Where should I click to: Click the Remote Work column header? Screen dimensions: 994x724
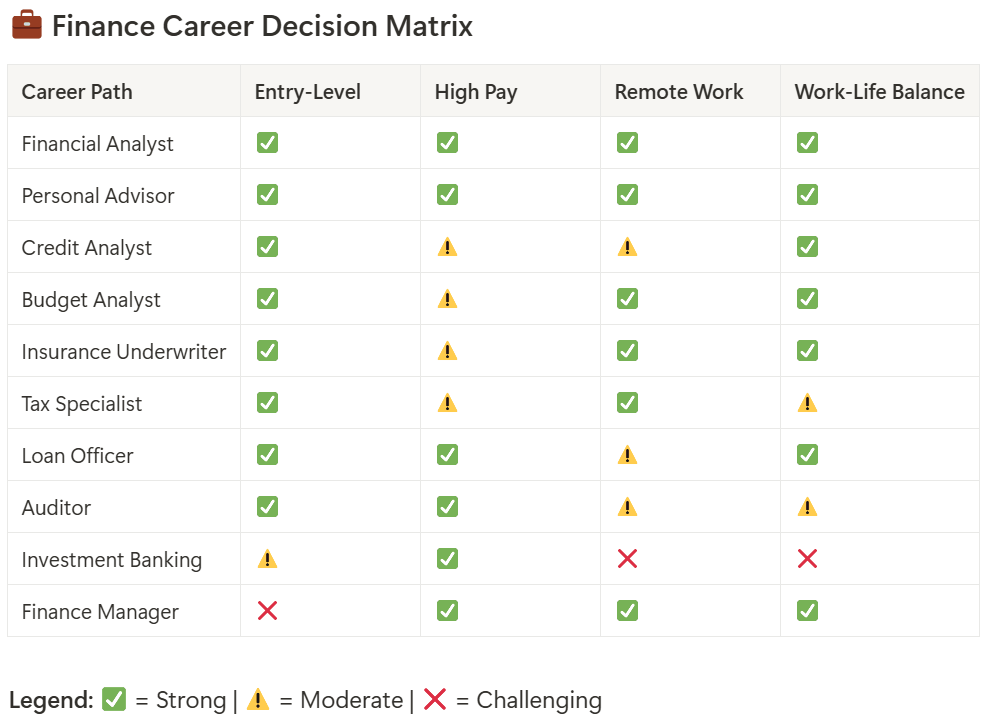pyautogui.click(x=679, y=92)
